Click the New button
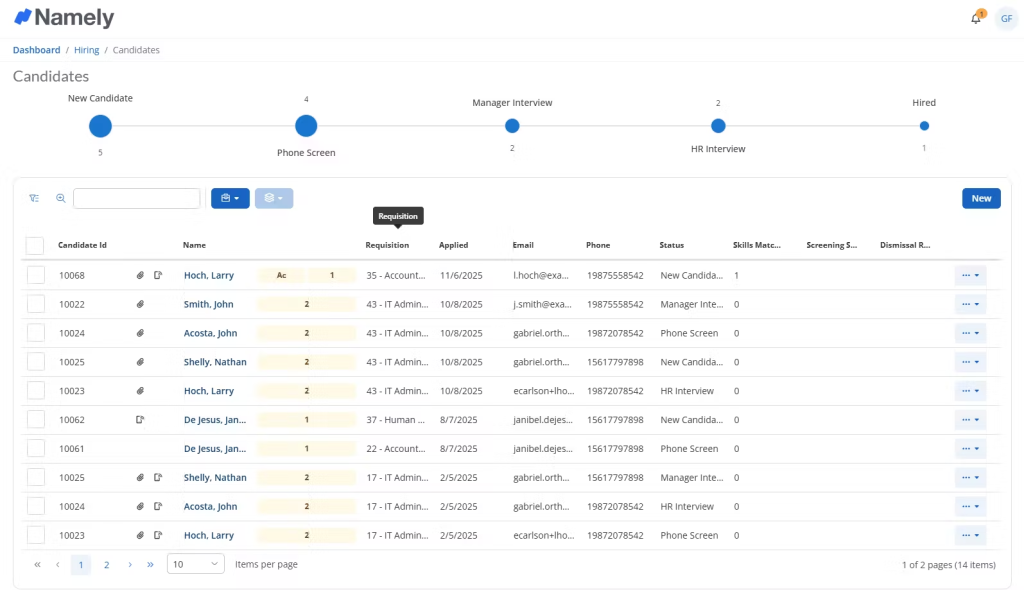The height and width of the screenshot is (590, 1024). pyautogui.click(x=981, y=198)
